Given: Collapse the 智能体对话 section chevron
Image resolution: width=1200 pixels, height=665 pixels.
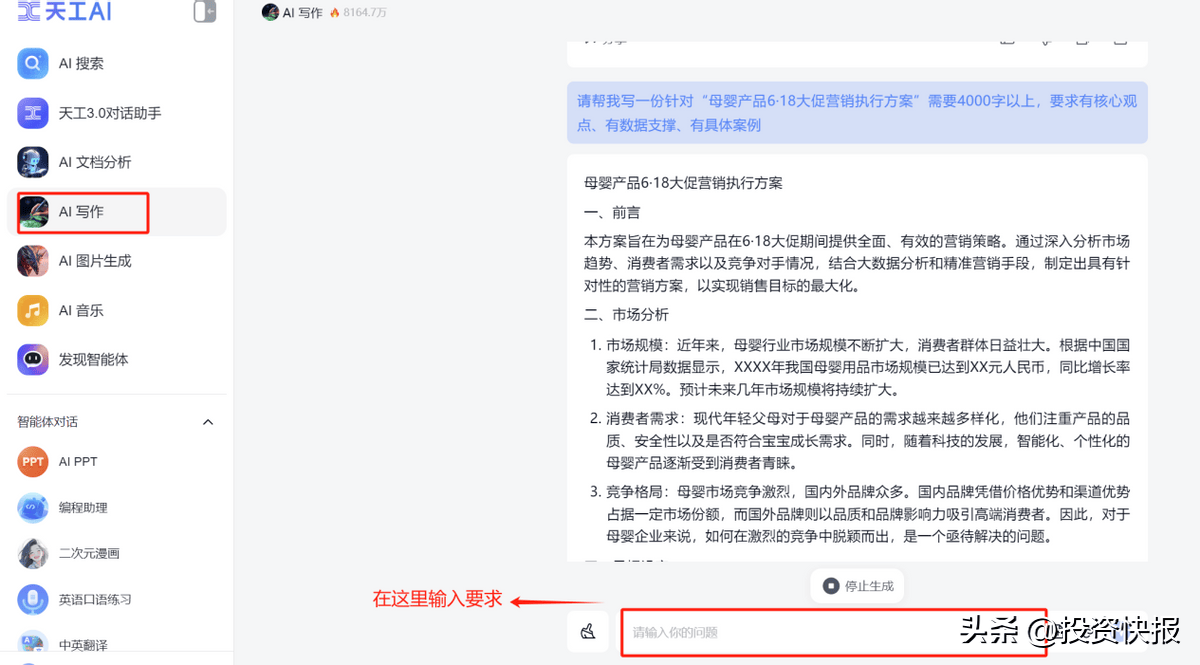Looking at the screenshot, I should click(208, 422).
